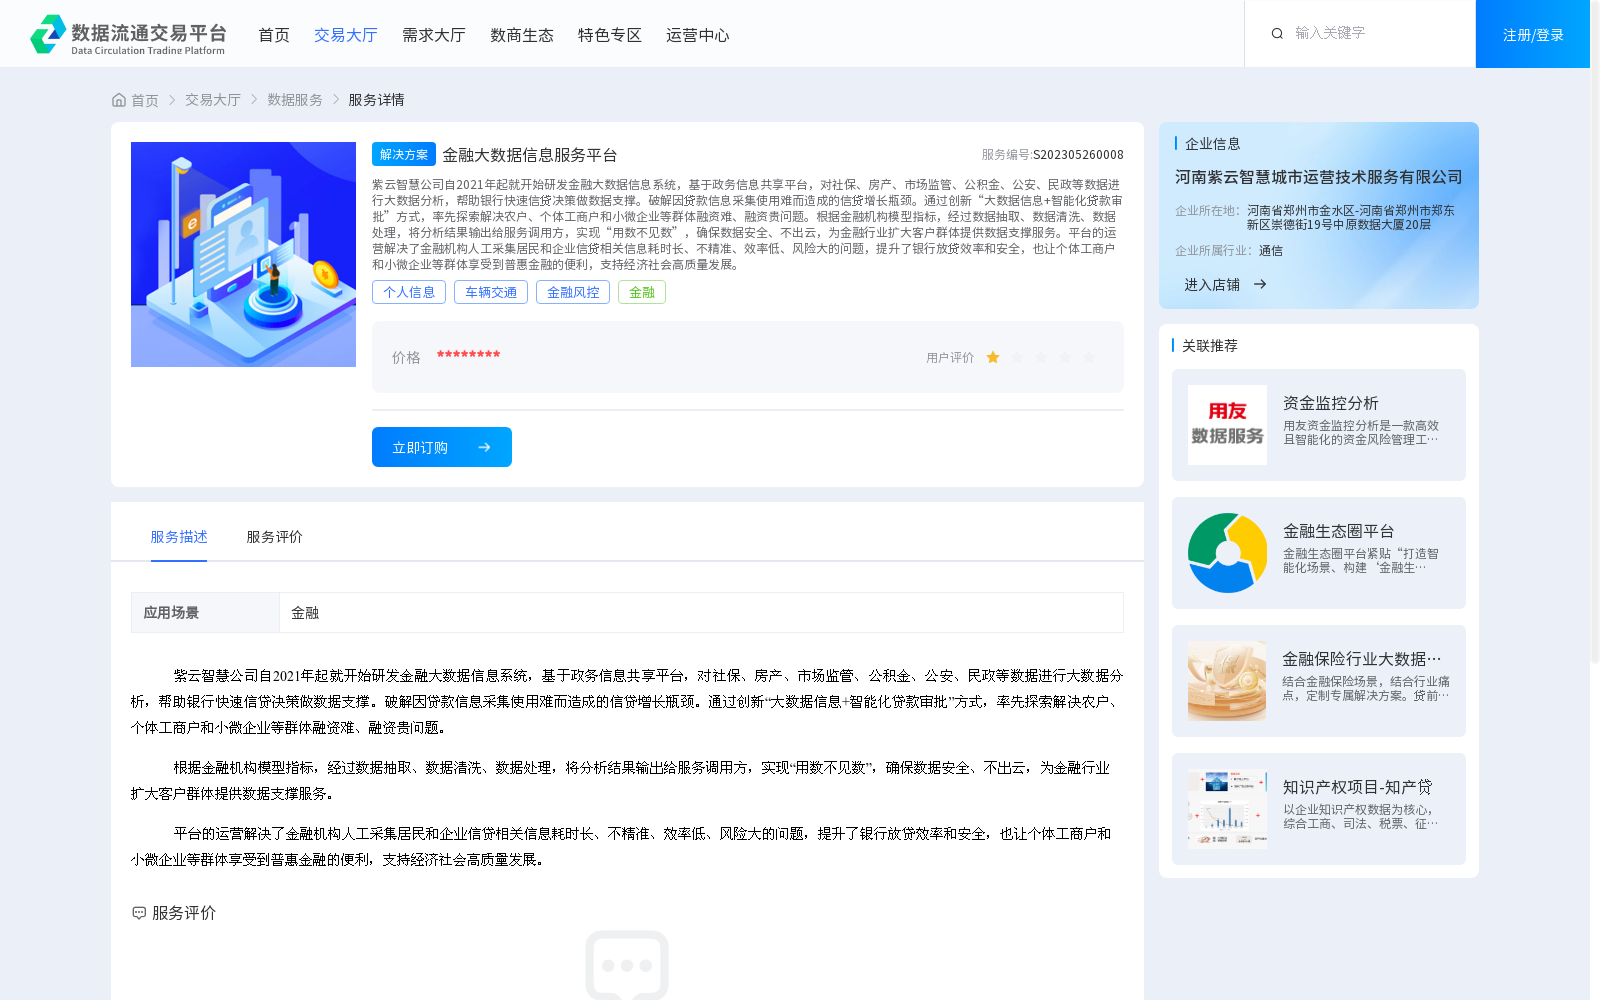Click the masked price asterisks
This screenshot has height=1000, width=1600.
(x=468, y=356)
